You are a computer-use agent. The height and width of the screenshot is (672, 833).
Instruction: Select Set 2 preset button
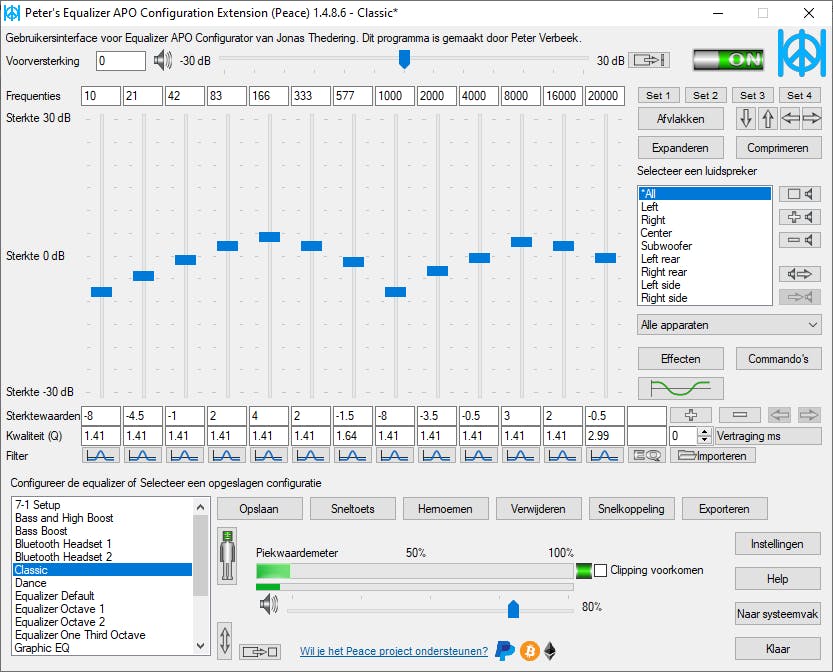pos(705,96)
